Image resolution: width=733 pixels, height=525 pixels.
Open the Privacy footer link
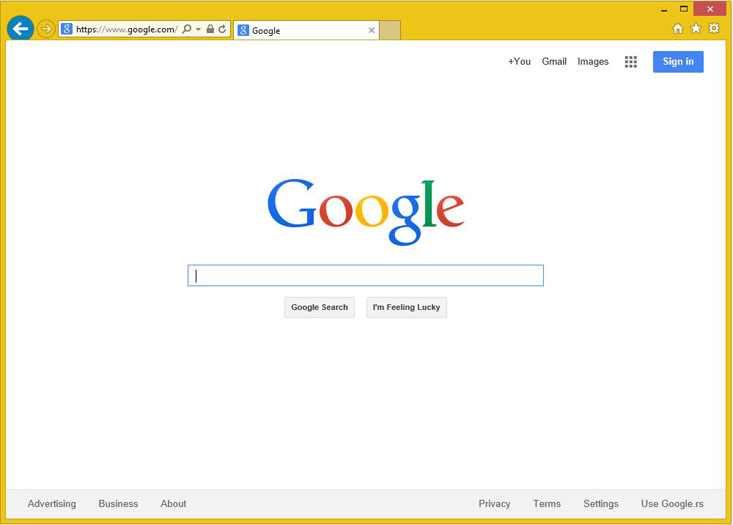(x=494, y=503)
